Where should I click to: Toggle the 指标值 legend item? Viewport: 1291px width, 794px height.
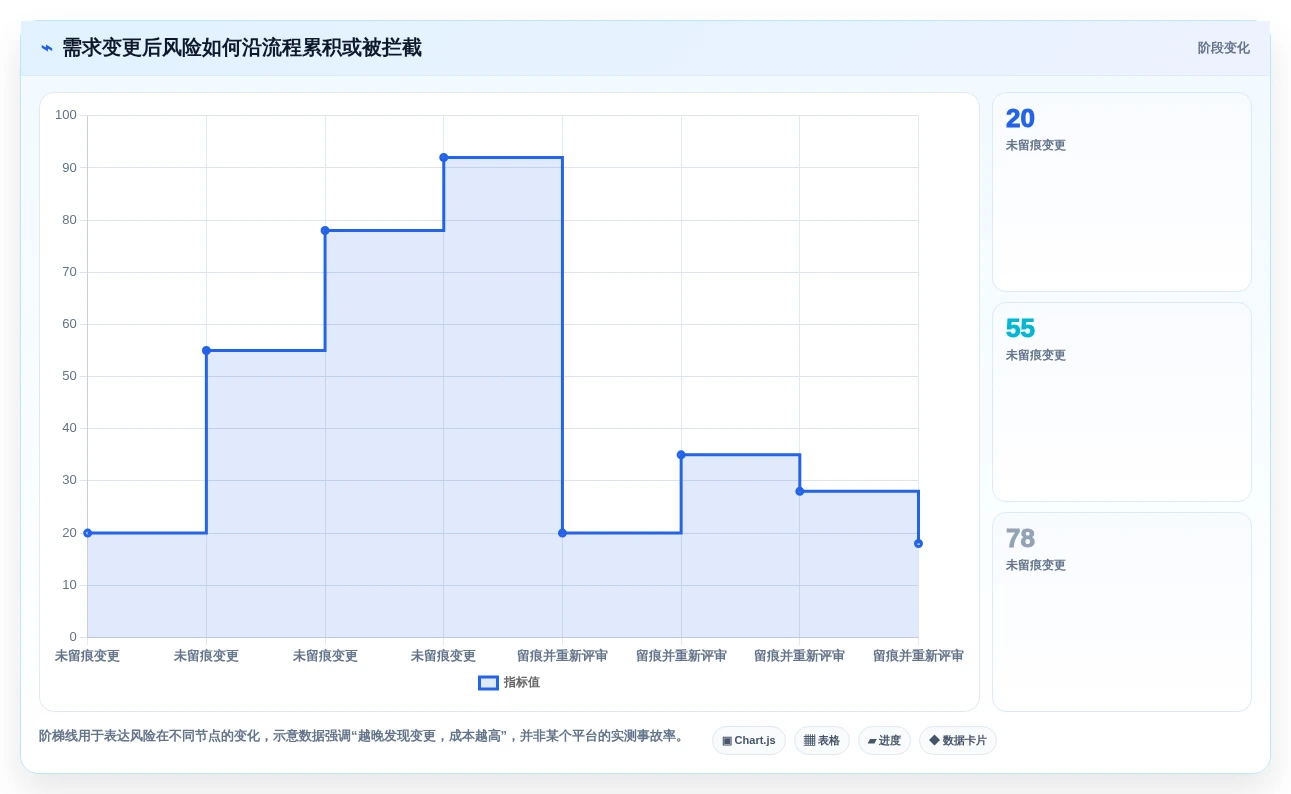coord(509,682)
